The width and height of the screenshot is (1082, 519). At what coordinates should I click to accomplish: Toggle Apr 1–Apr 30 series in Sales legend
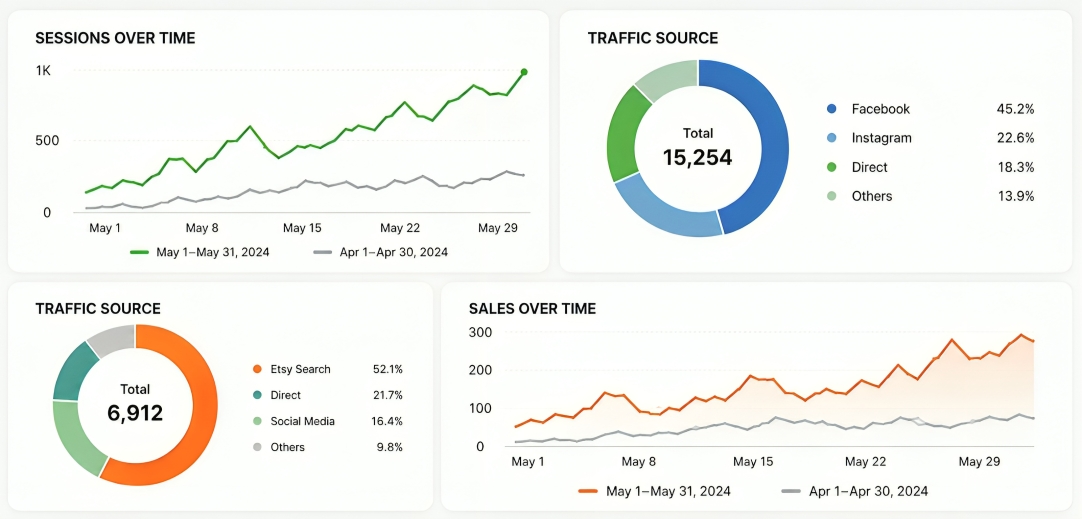pyautogui.click(x=854, y=491)
